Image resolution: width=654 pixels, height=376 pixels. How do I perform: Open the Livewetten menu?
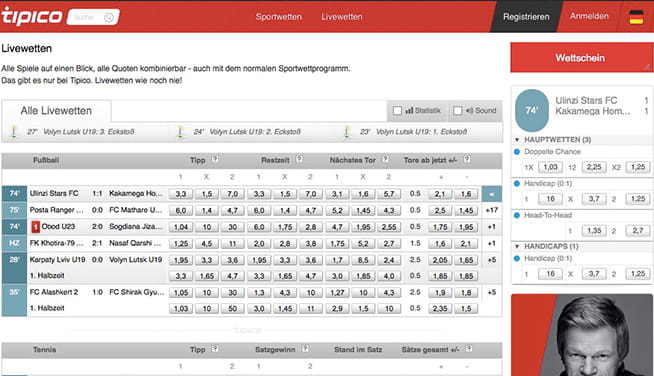click(342, 17)
